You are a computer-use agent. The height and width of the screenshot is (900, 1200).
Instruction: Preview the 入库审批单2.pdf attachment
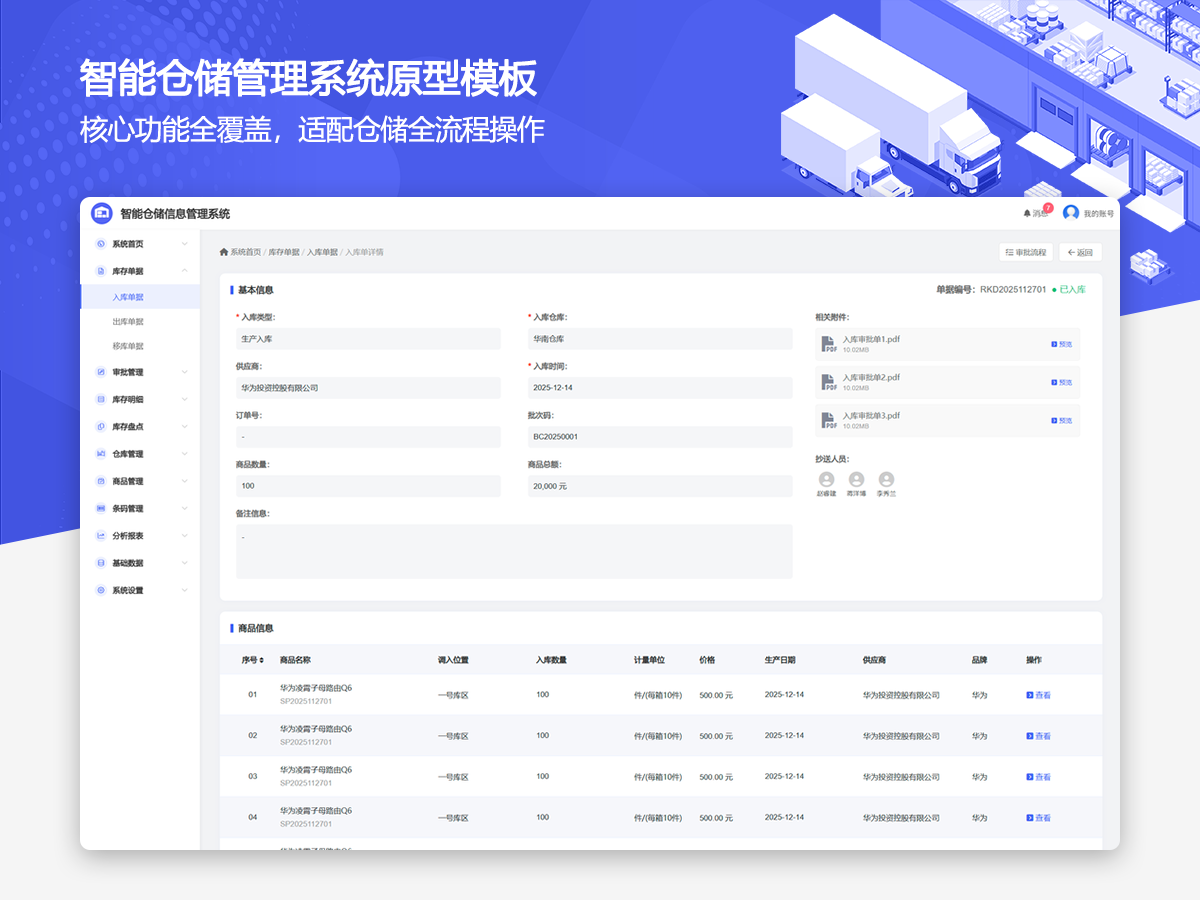[1062, 382]
